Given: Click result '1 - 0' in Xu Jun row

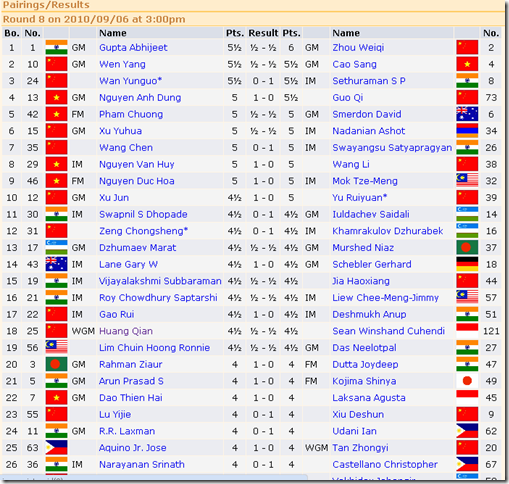Looking at the screenshot, I should click(263, 198).
